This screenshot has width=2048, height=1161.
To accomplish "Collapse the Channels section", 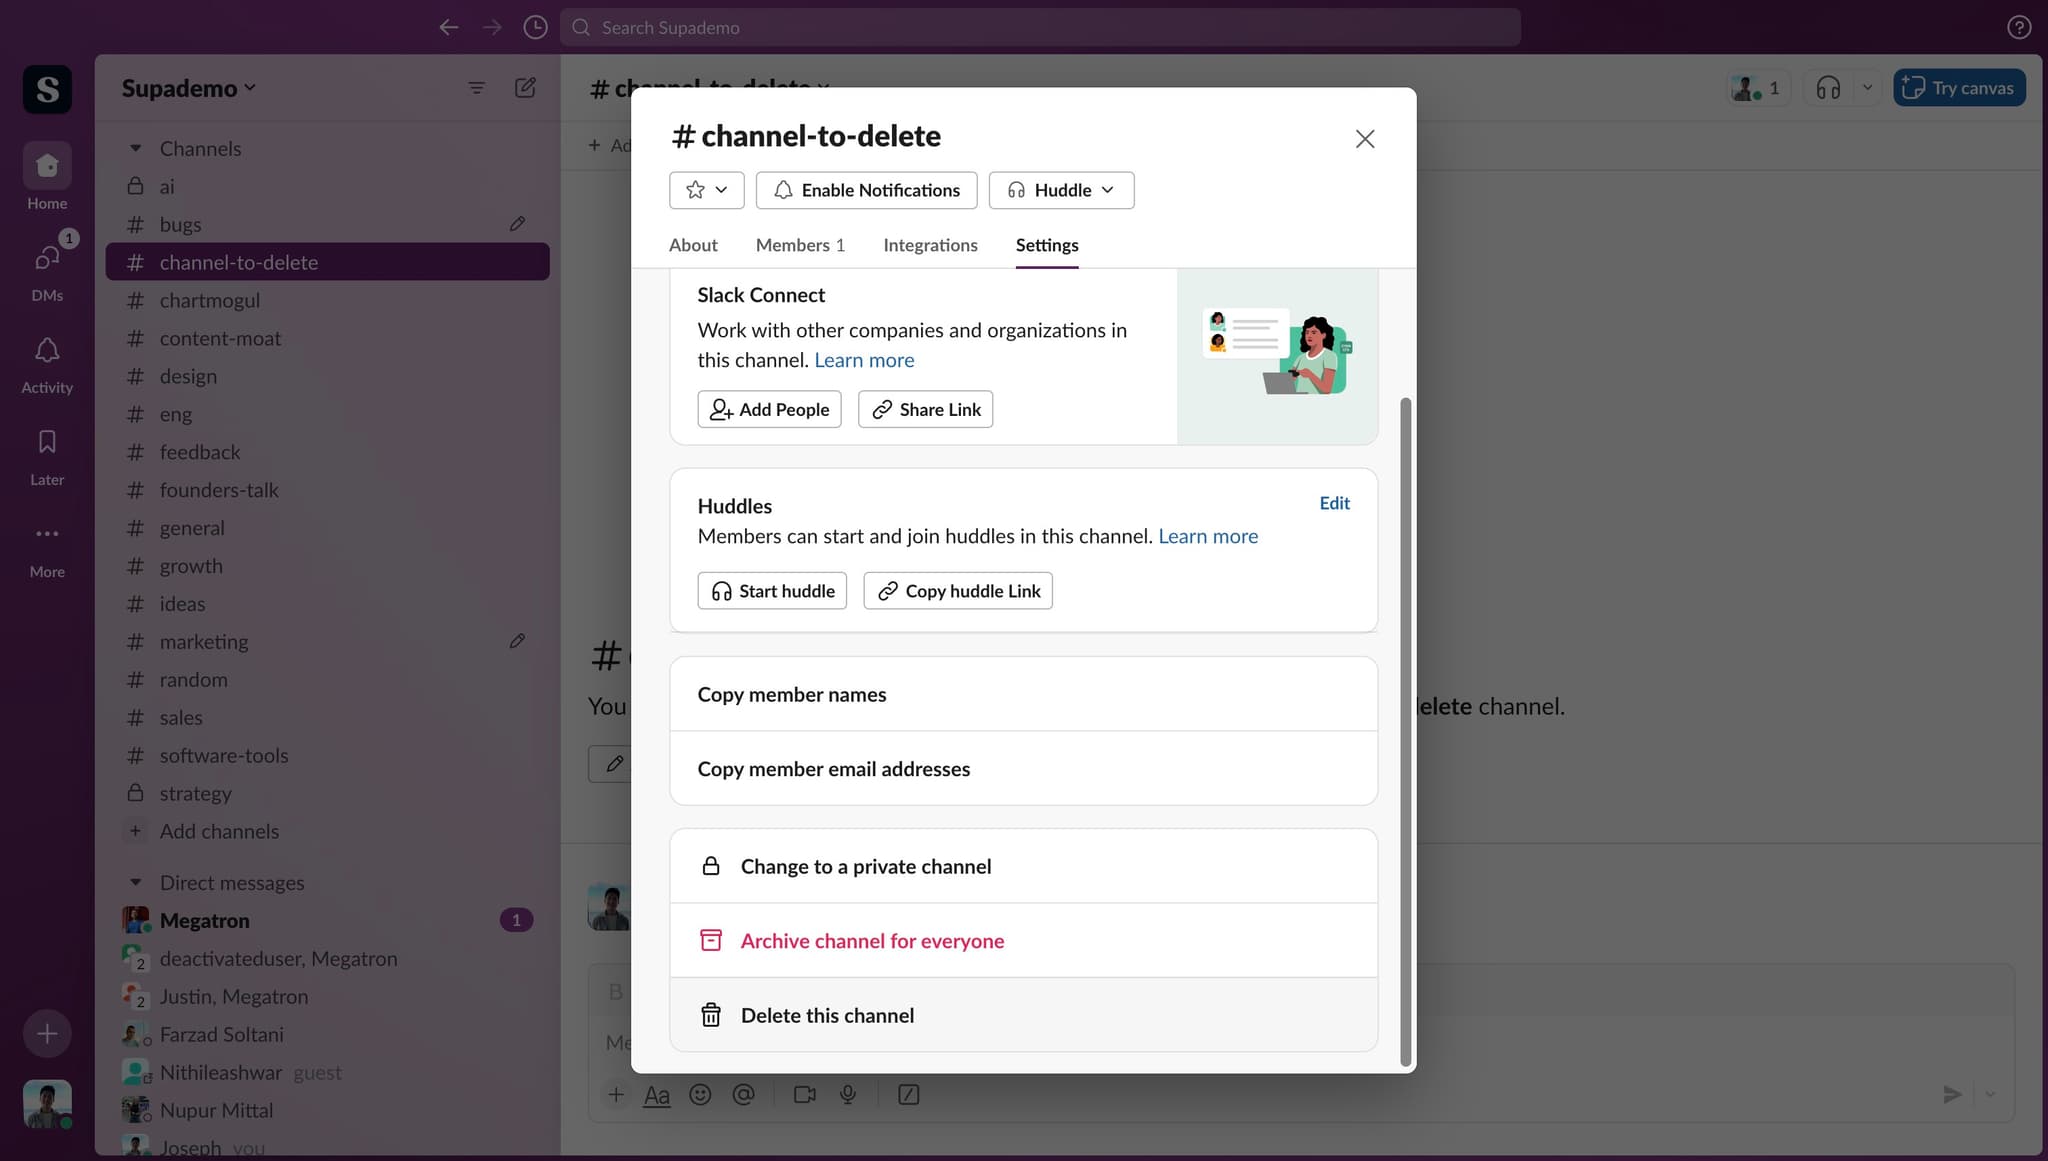I will [136, 148].
